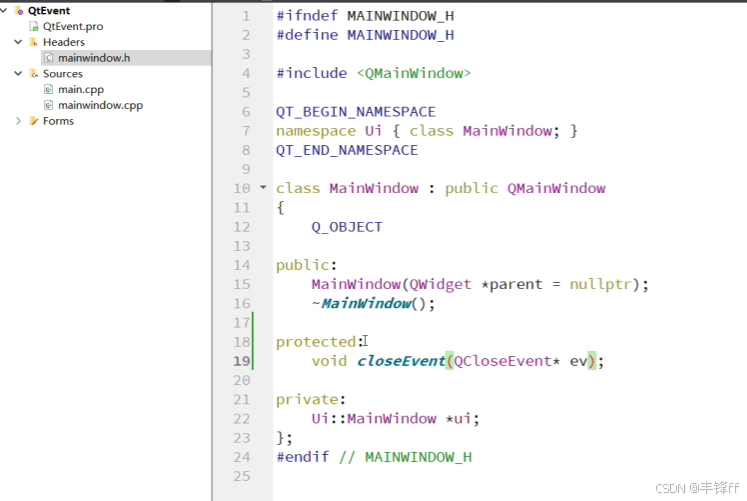The width and height of the screenshot is (747, 501).
Task: Click the QtEvent.pro file icon
Action: coord(34,26)
